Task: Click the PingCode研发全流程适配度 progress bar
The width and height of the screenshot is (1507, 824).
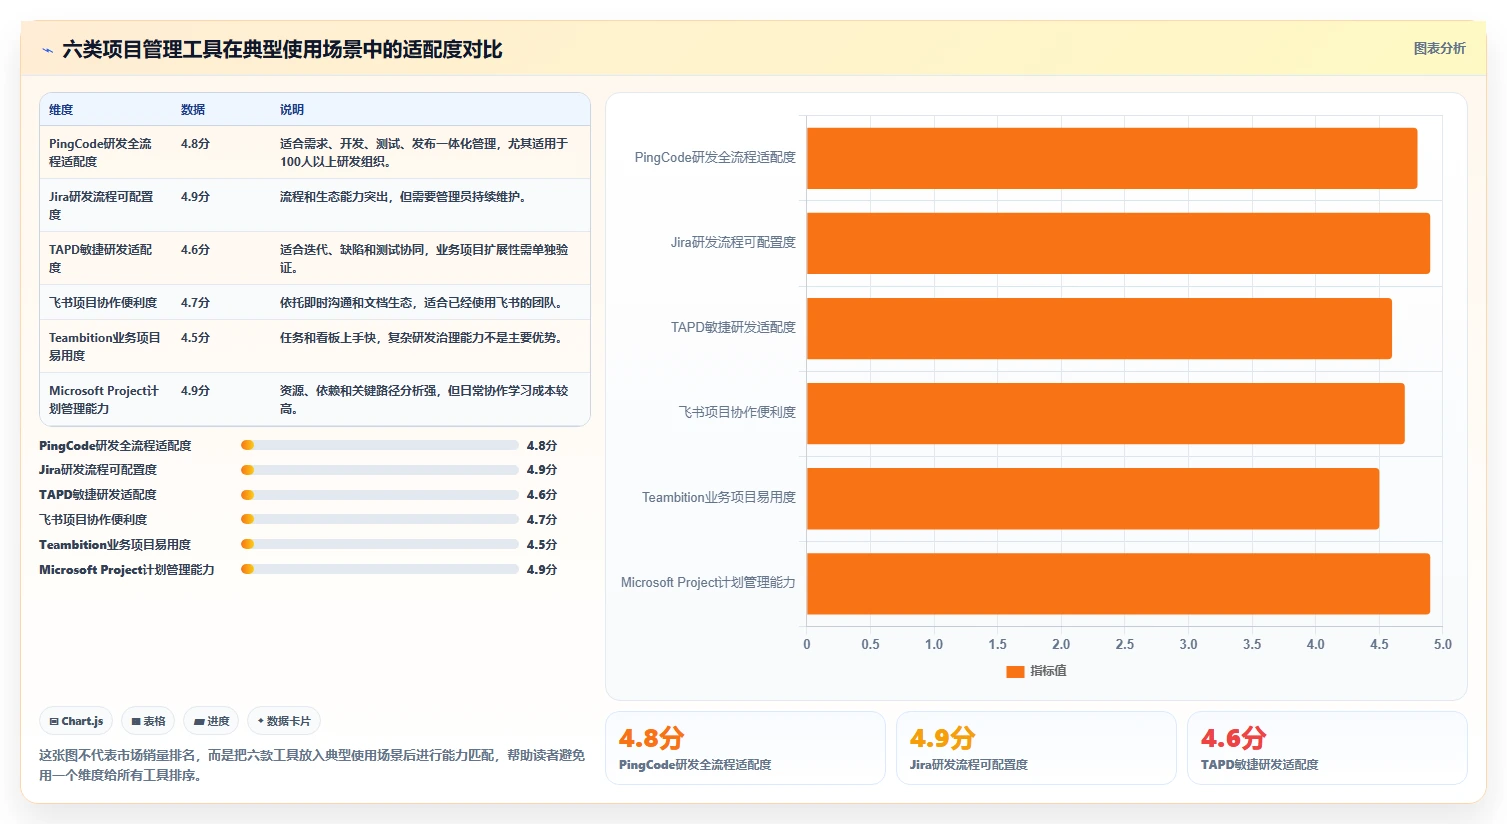Action: pyautogui.click(x=380, y=445)
